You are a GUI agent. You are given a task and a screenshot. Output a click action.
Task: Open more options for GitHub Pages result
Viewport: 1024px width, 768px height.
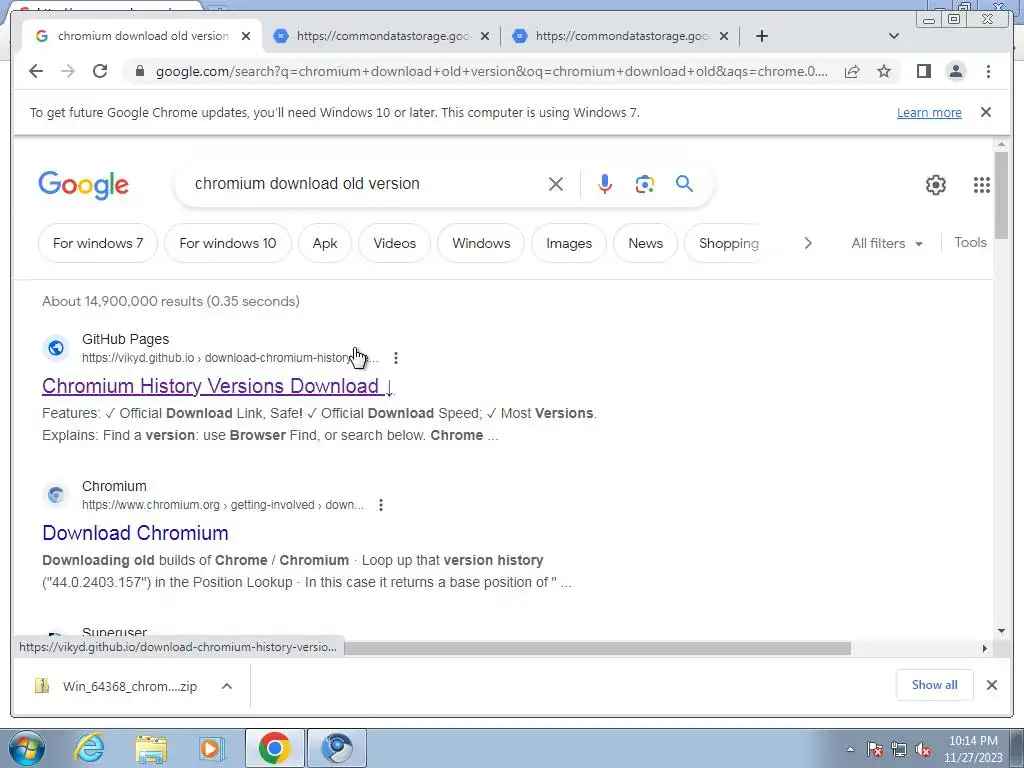tap(396, 358)
